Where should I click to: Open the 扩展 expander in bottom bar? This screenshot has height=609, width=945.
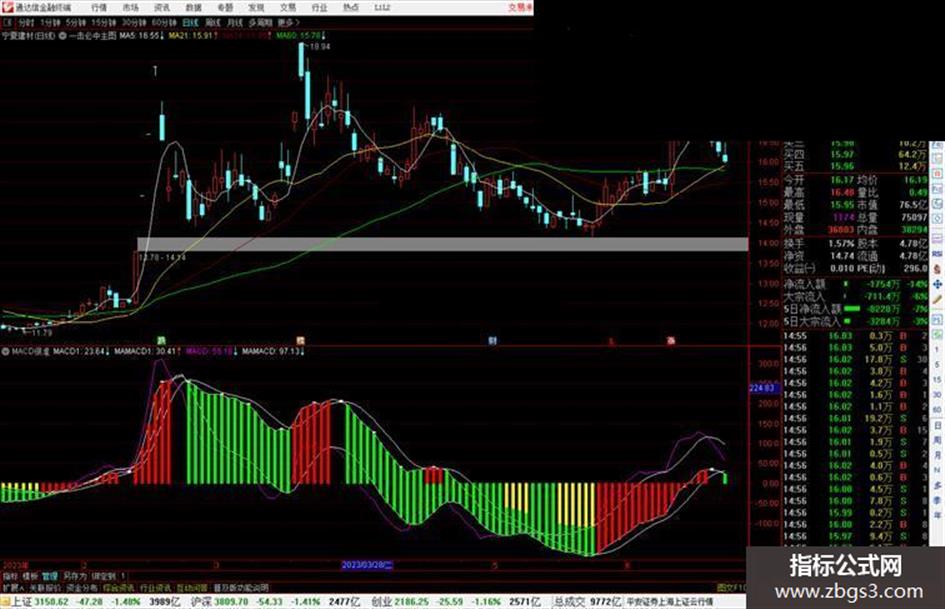coord(13,587)
